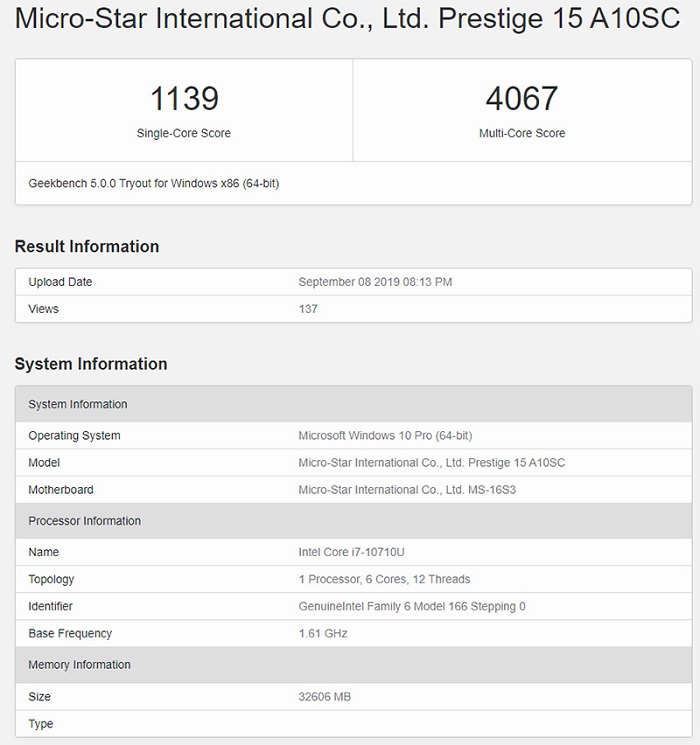Click the Result Information heading

[x=87, y=247]
